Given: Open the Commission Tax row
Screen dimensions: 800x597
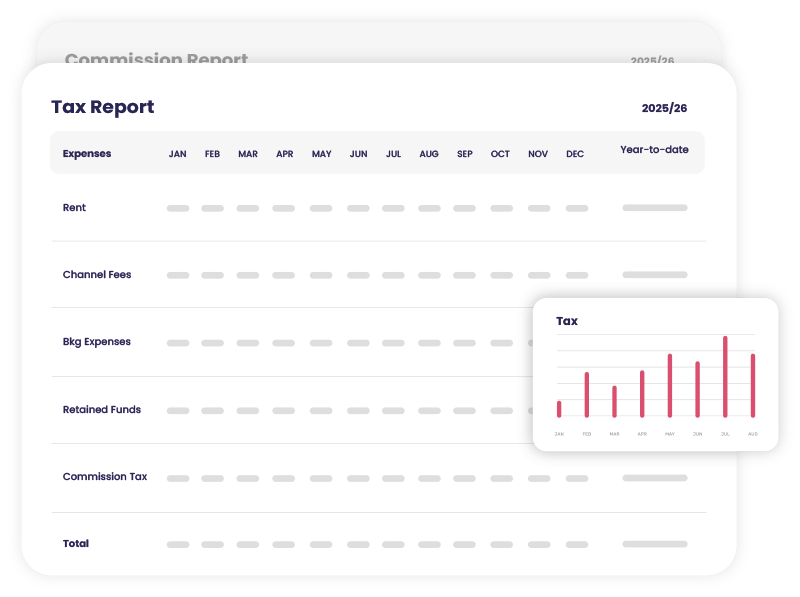Looking at the screenshot, I should coord(105,477).
